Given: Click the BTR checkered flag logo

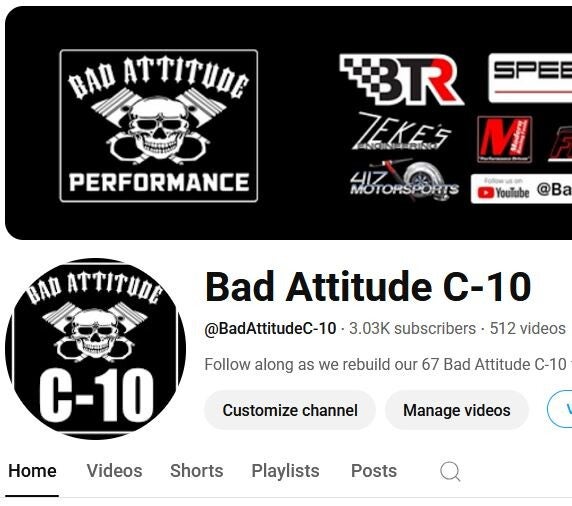Looking at the screenshot, I should pos(401,79).
